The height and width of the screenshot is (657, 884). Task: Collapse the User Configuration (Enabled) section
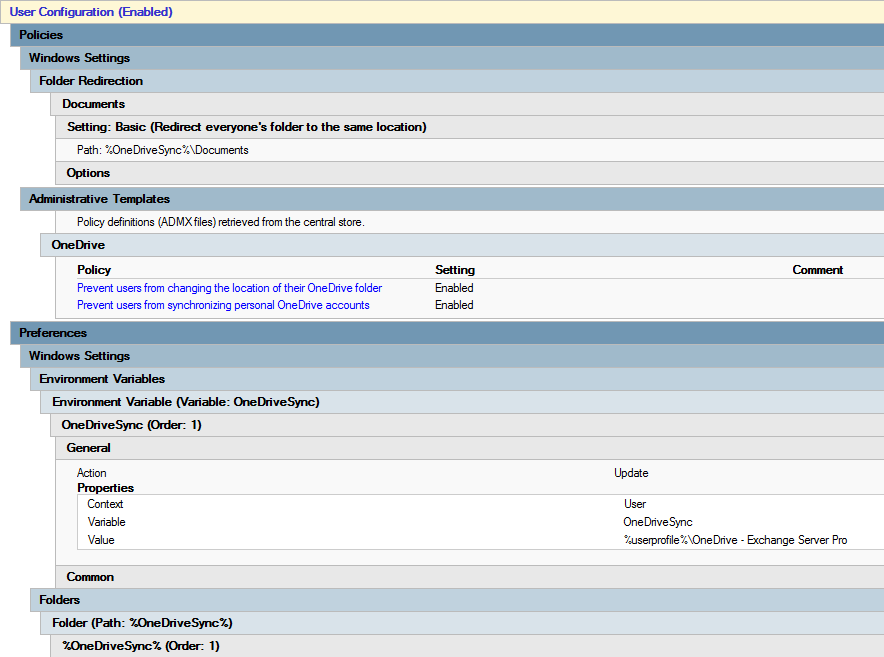(x=91, y=12)
